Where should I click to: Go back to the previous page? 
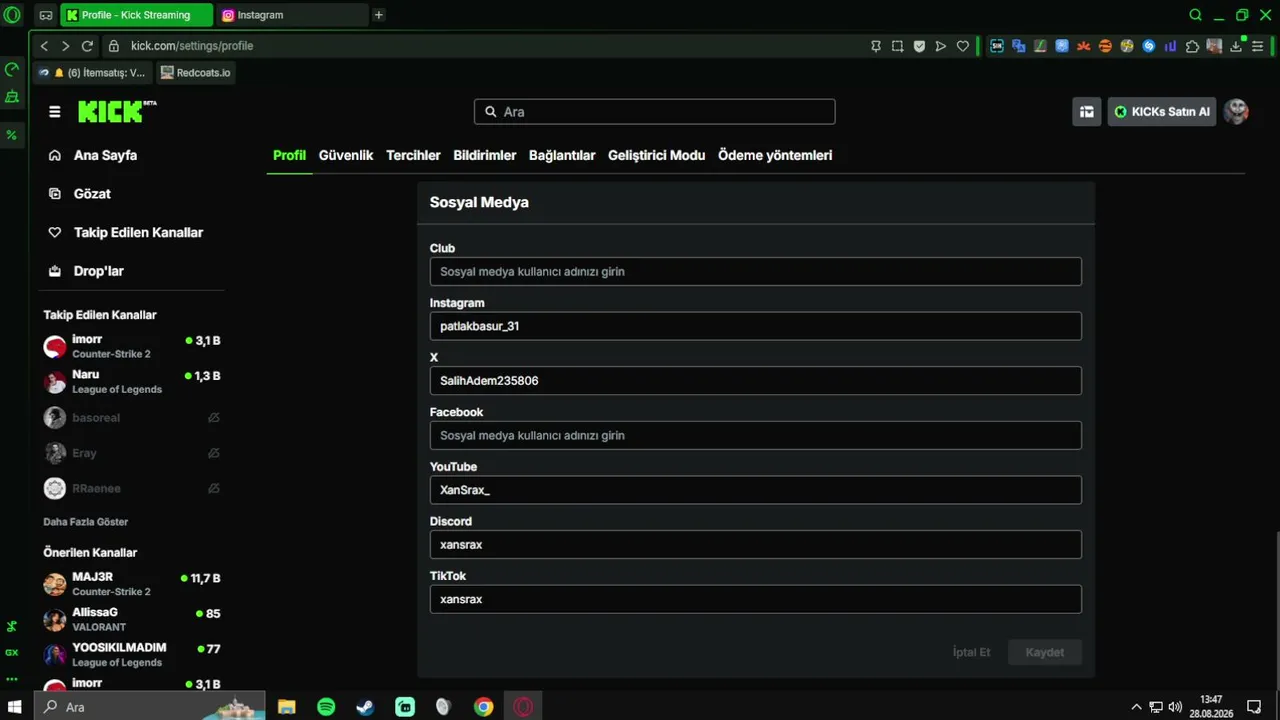click(44, 46)
